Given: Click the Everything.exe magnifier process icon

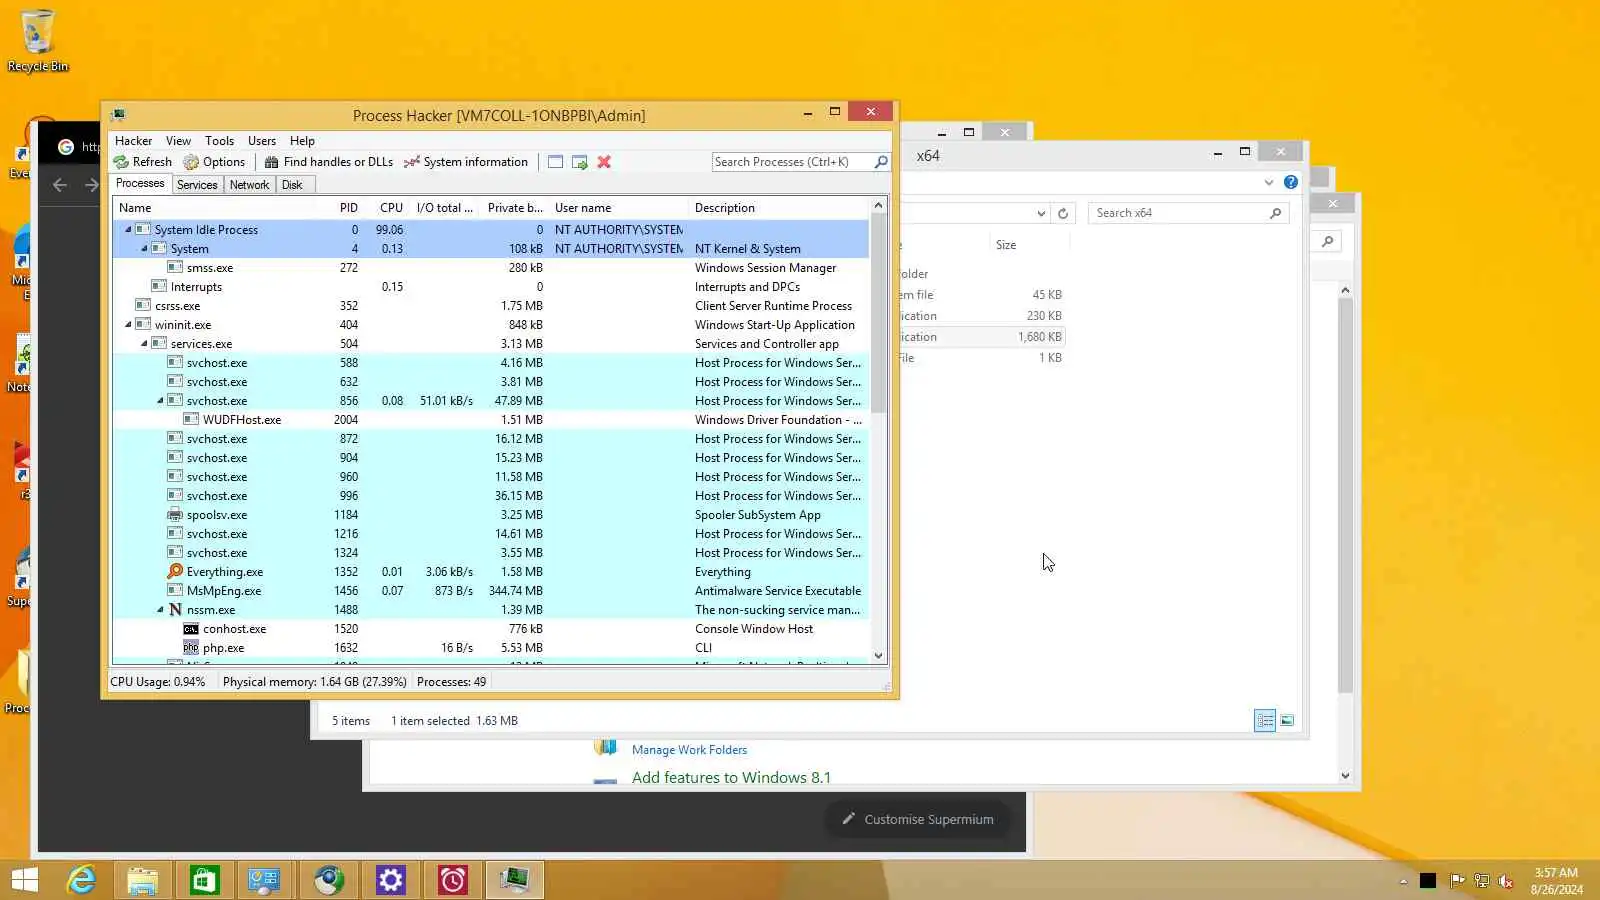Looking at the screenshot, I should click(175, 572).
